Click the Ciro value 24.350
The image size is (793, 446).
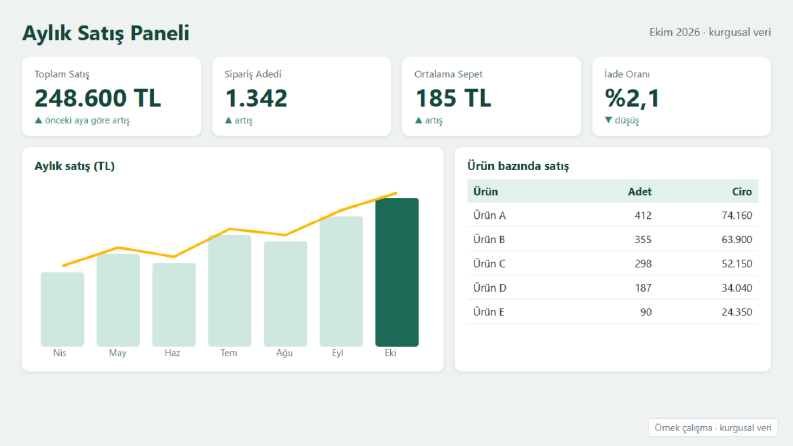pyautogui.click(x=737, y=313)
